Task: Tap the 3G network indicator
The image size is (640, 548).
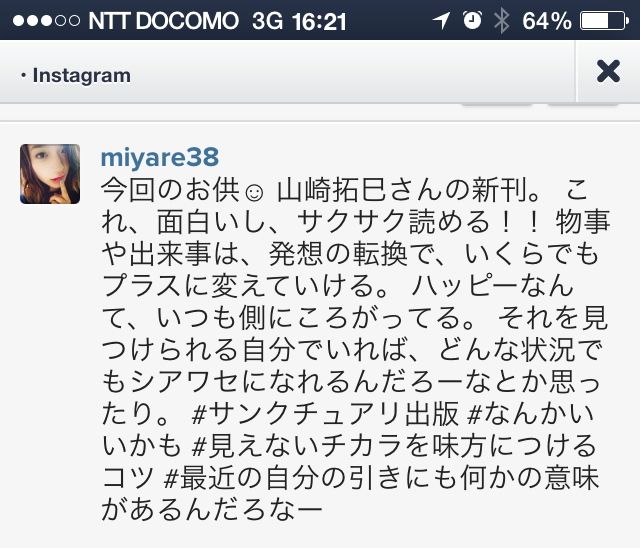Action: pos(267,21)
